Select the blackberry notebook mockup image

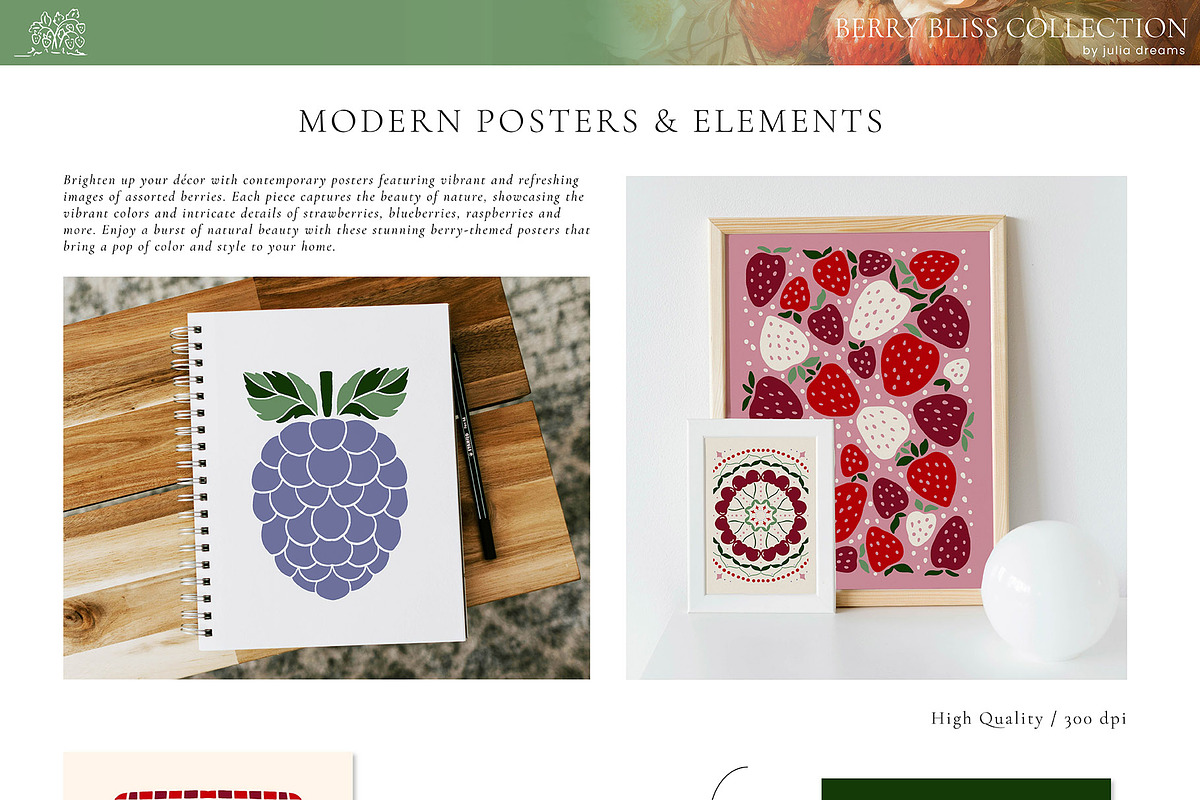[x=326, y=478]
